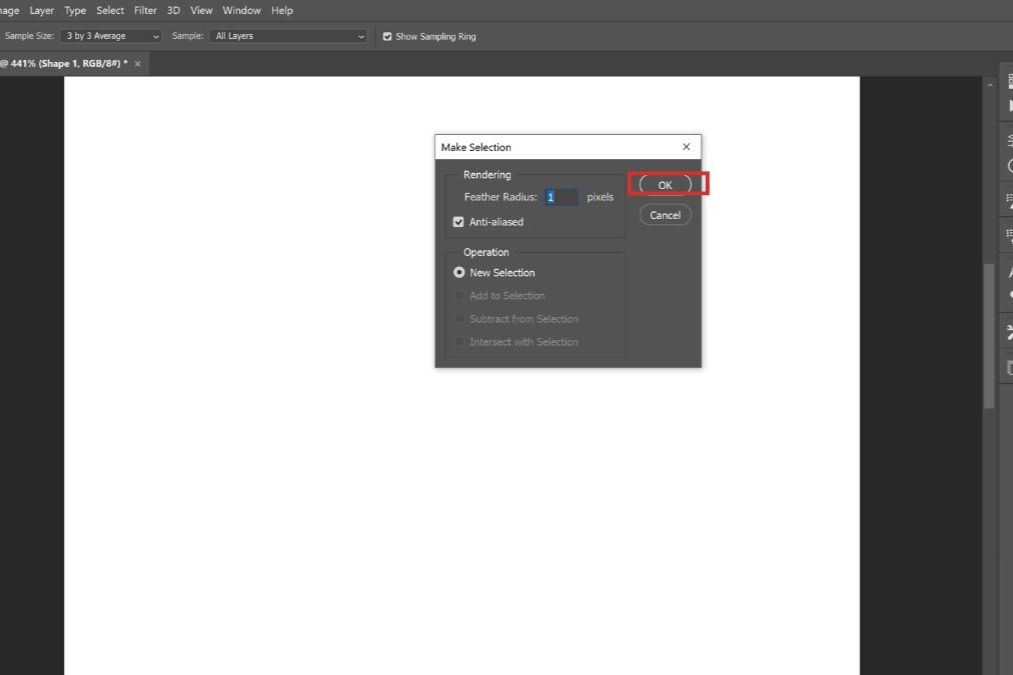Screen dimensions: 1013x675
Task: Expand the Sample All Layers dropdown
Action: coord(288,36)
